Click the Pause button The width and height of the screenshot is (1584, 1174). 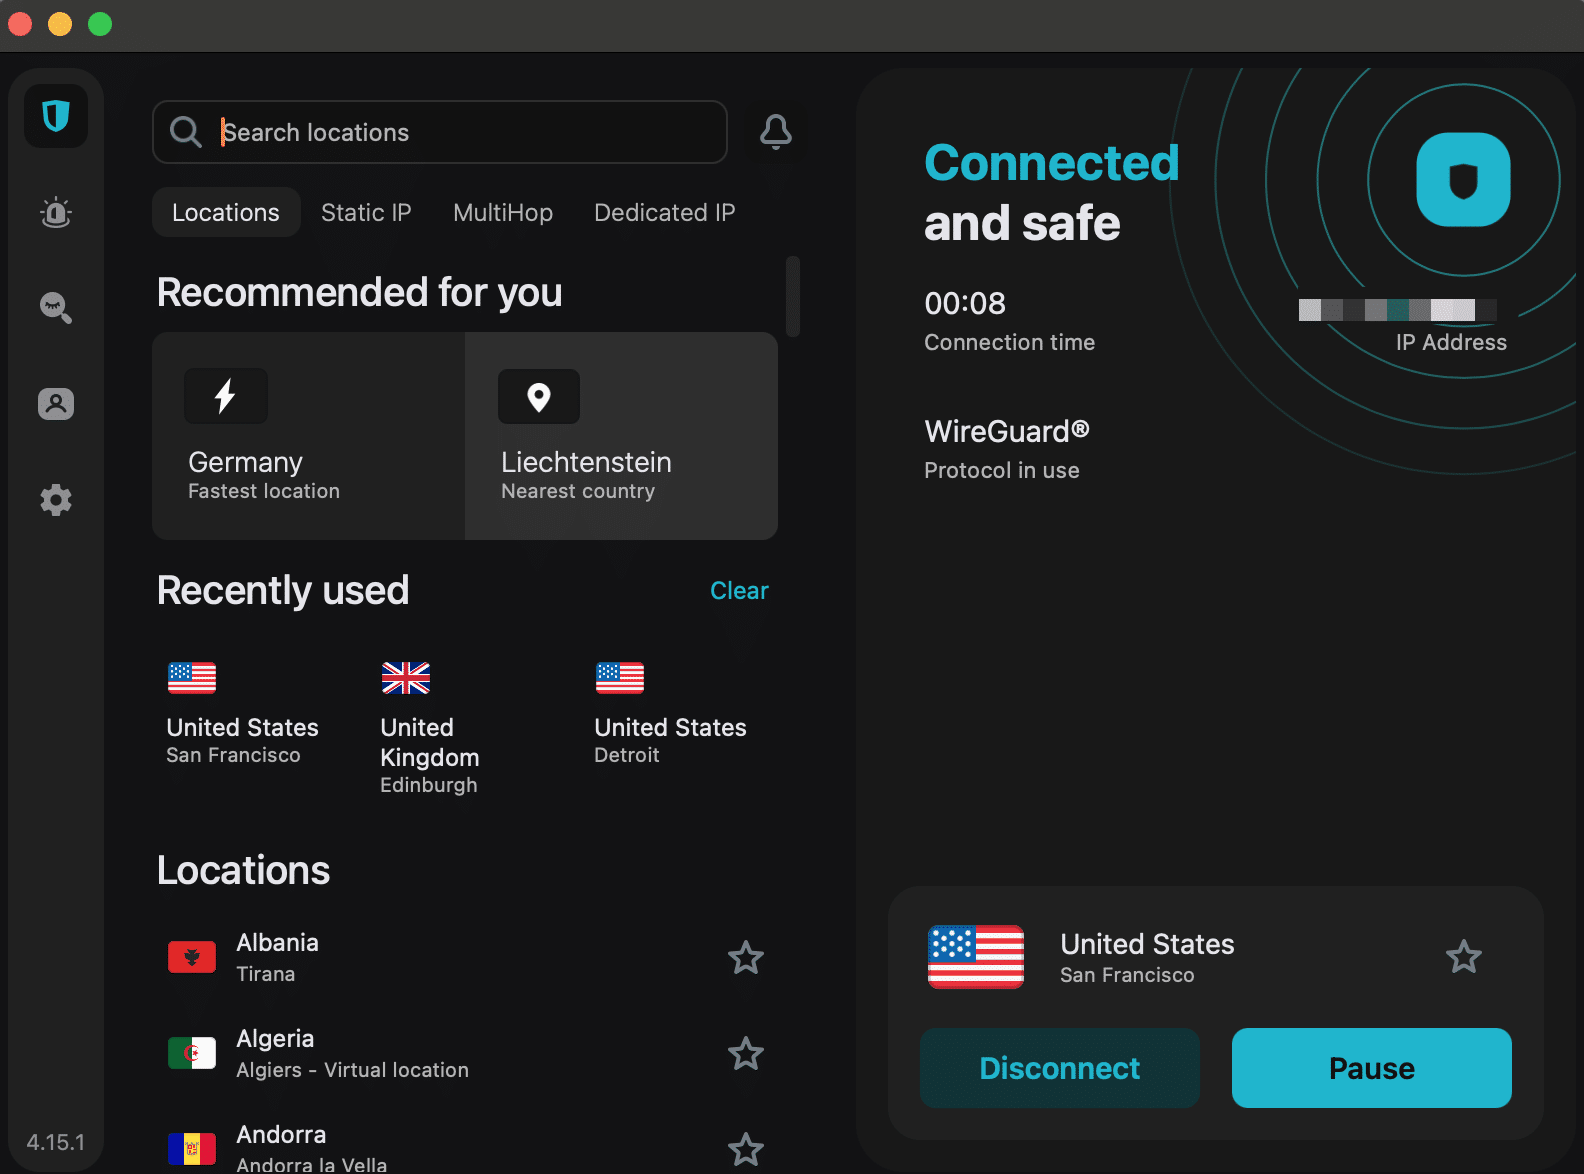coord(1372,1068)
